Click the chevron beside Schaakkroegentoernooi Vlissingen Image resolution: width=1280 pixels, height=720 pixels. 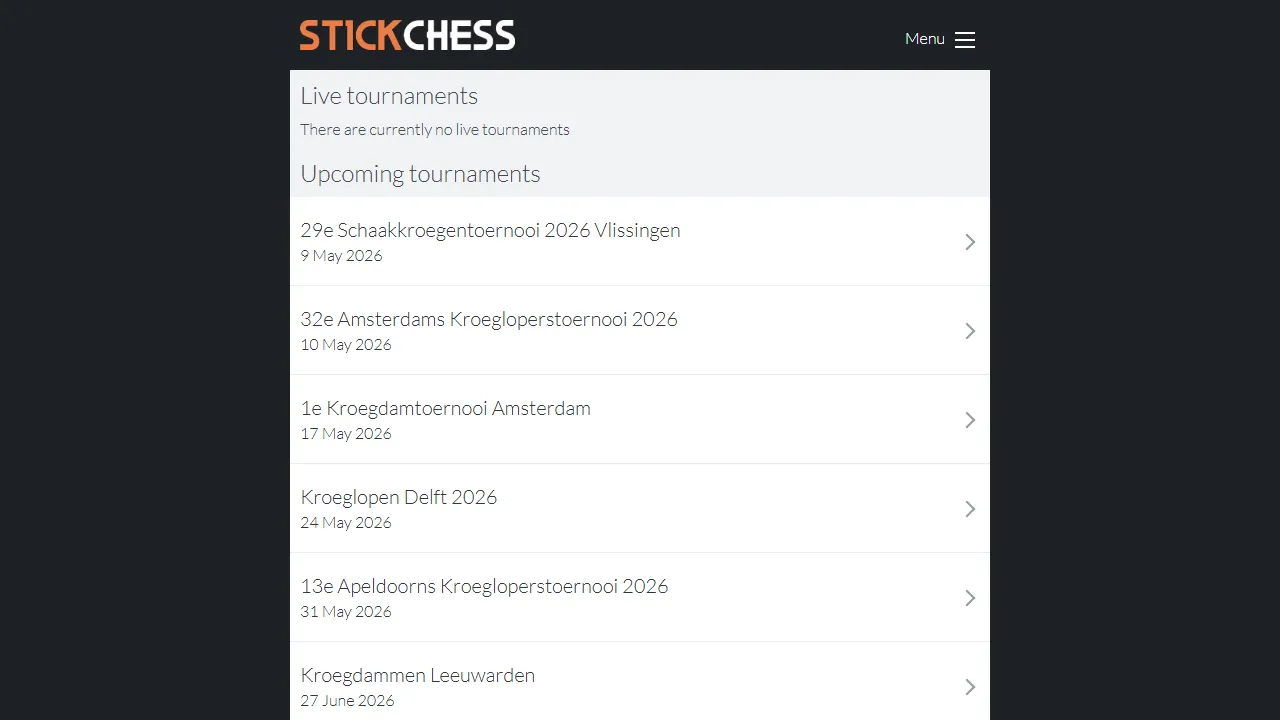click(x=969, y=241)
